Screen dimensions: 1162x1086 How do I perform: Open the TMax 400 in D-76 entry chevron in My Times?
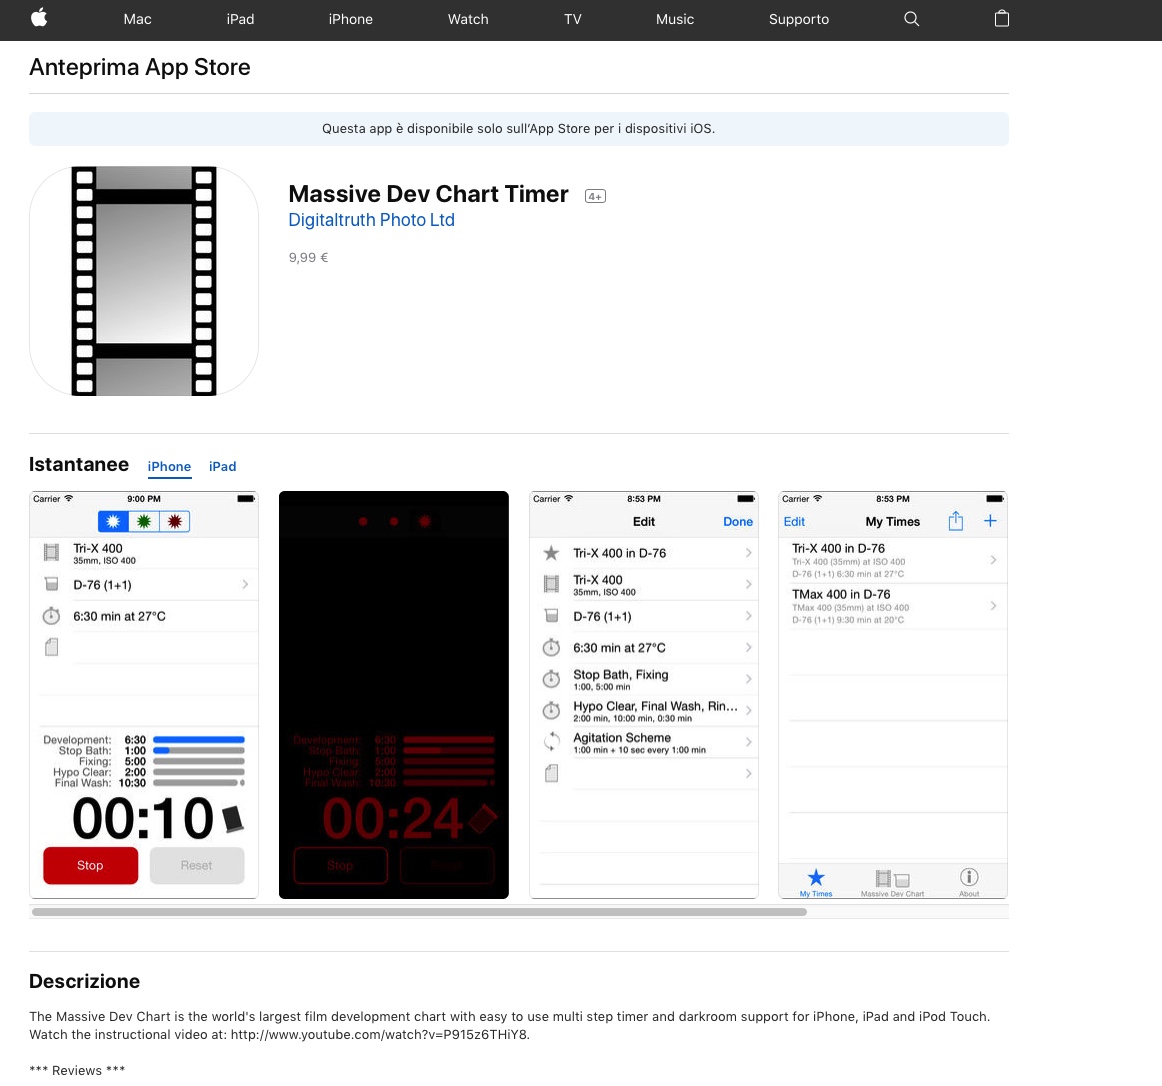pos(993,606)
